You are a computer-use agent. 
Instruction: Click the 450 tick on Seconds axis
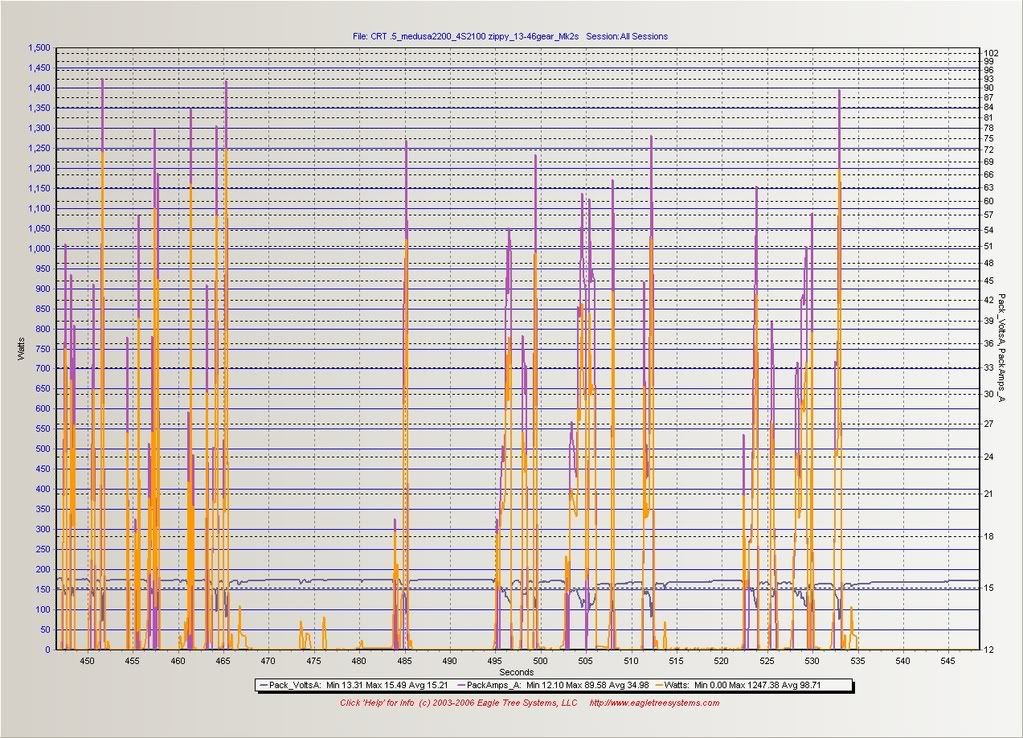pos(87,661)
